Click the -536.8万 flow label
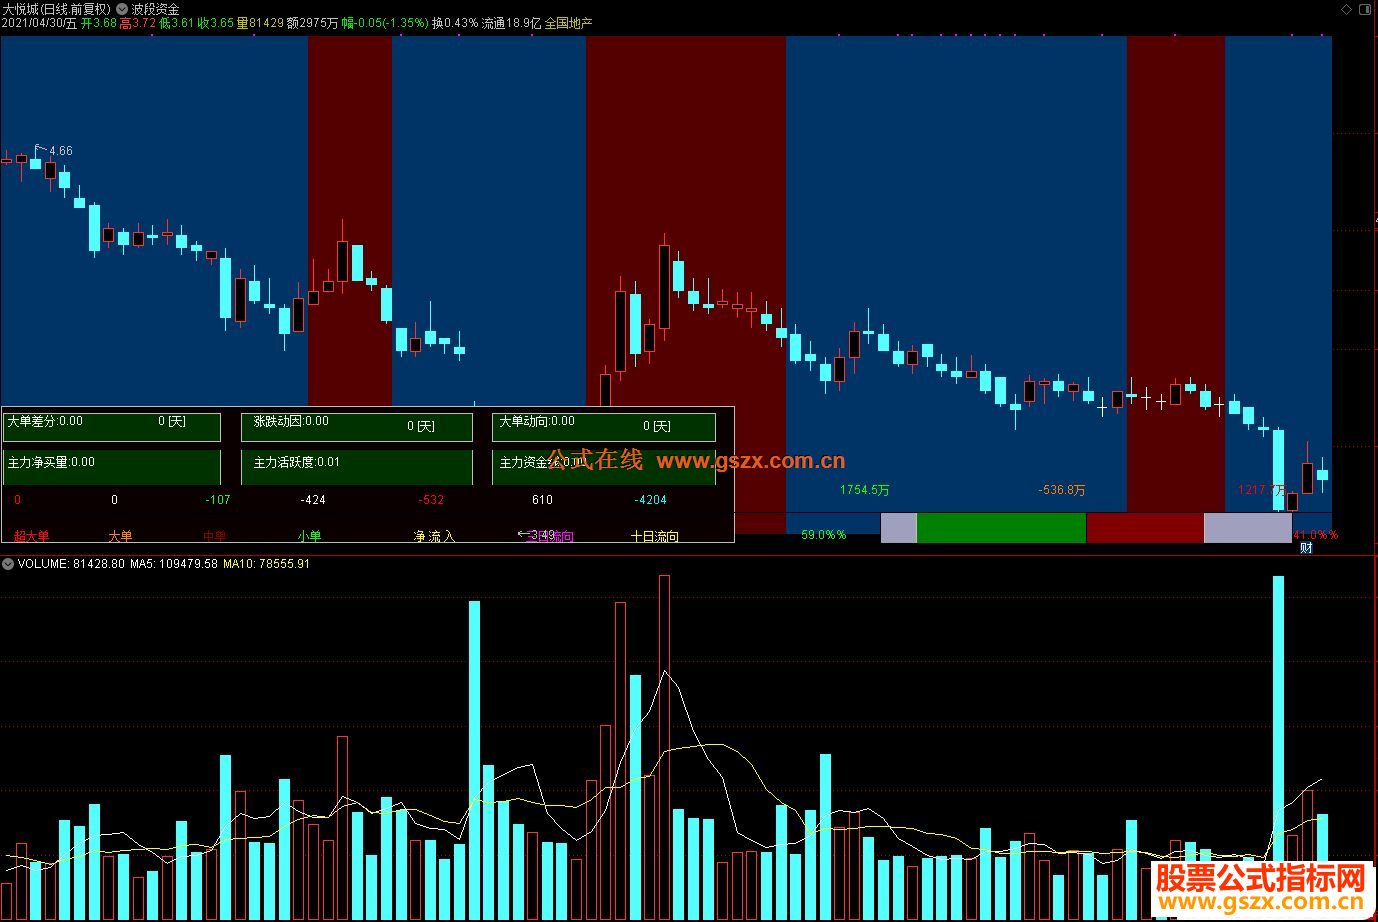This screenshot has height=922, width=1378. click(1062, 490)
